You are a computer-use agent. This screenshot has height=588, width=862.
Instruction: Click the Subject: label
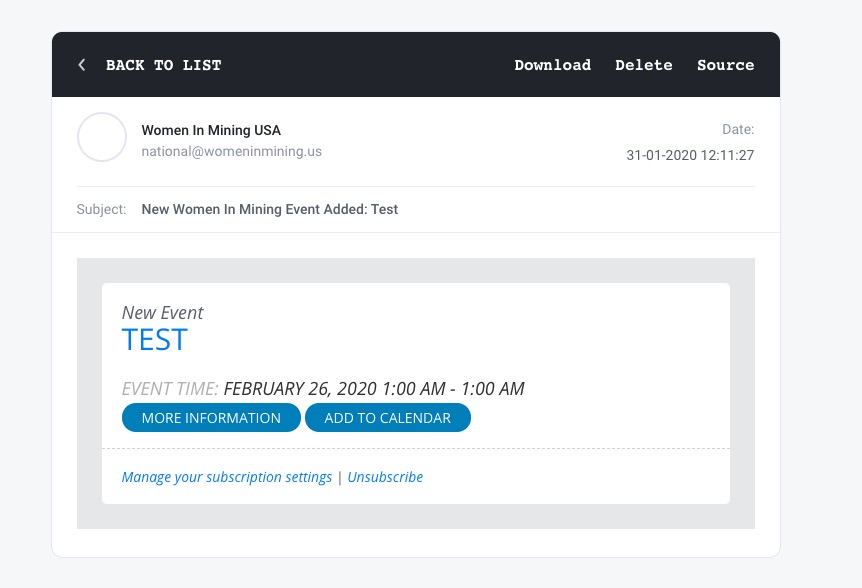(x=101, y=210)
